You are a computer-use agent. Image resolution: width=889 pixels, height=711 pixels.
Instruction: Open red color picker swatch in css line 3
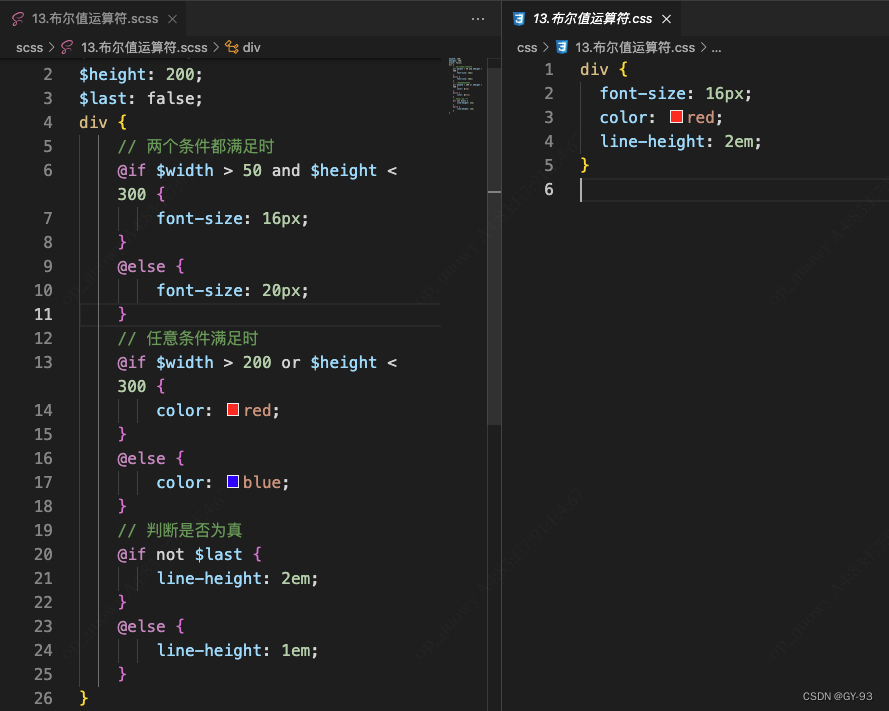point(676,117)
